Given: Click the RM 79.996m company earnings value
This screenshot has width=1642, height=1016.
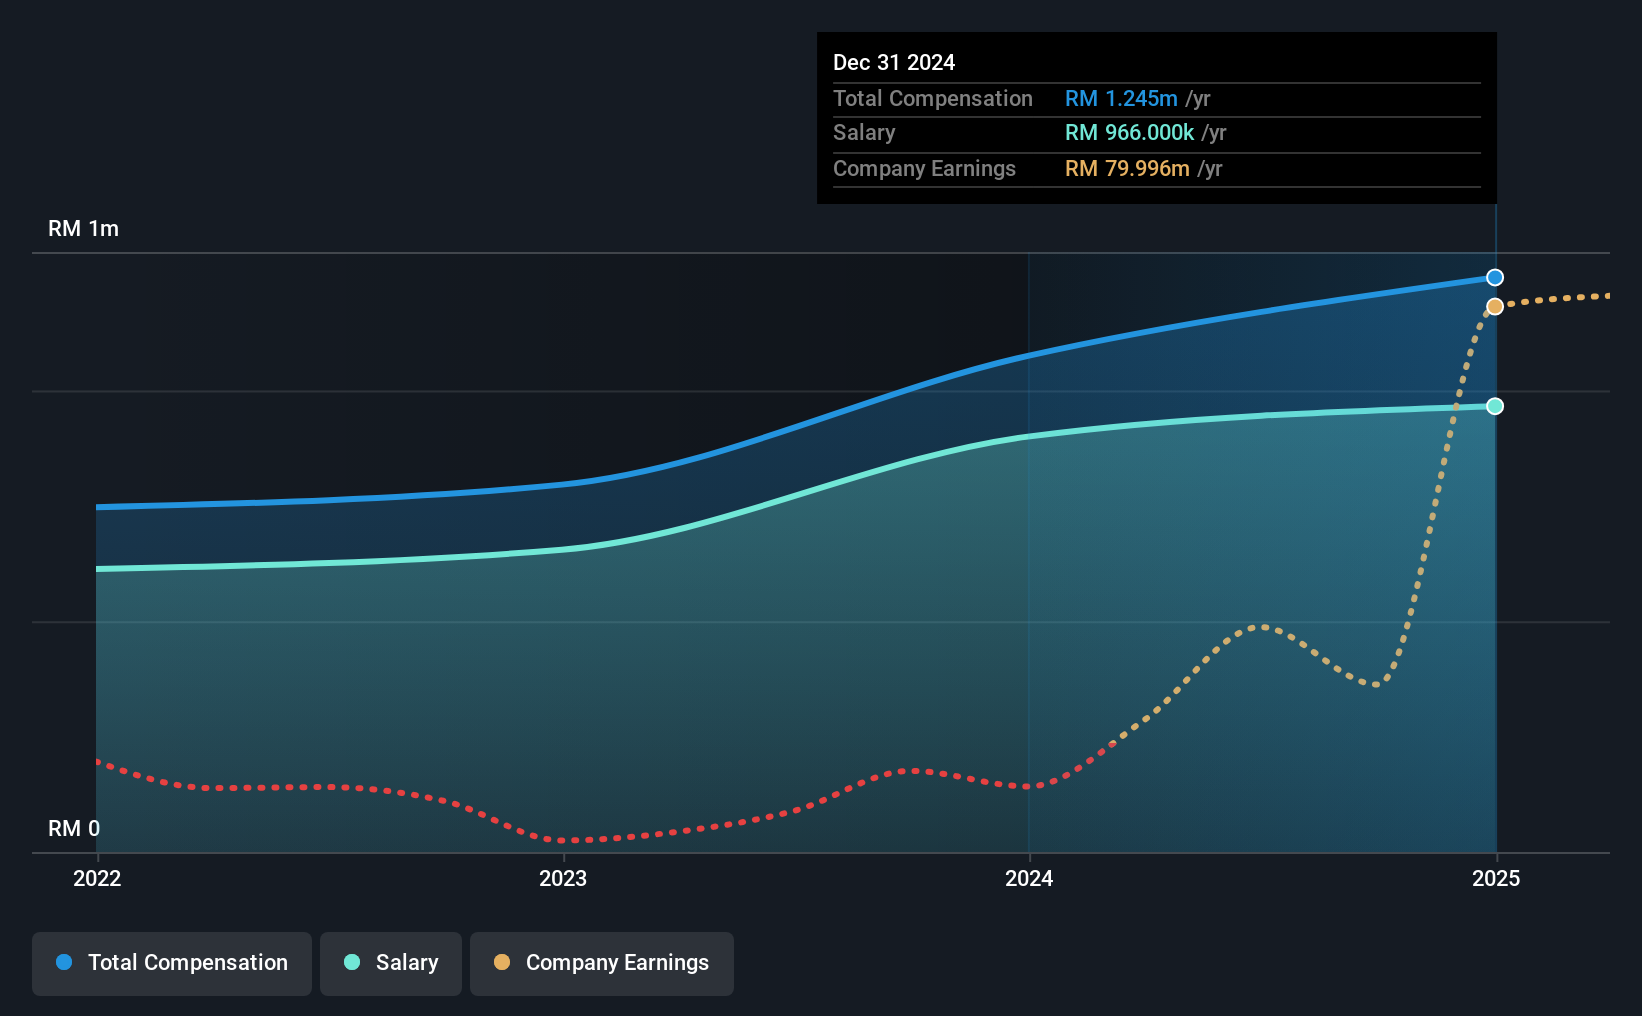Looking at the screenshot, I should 1127,169.
